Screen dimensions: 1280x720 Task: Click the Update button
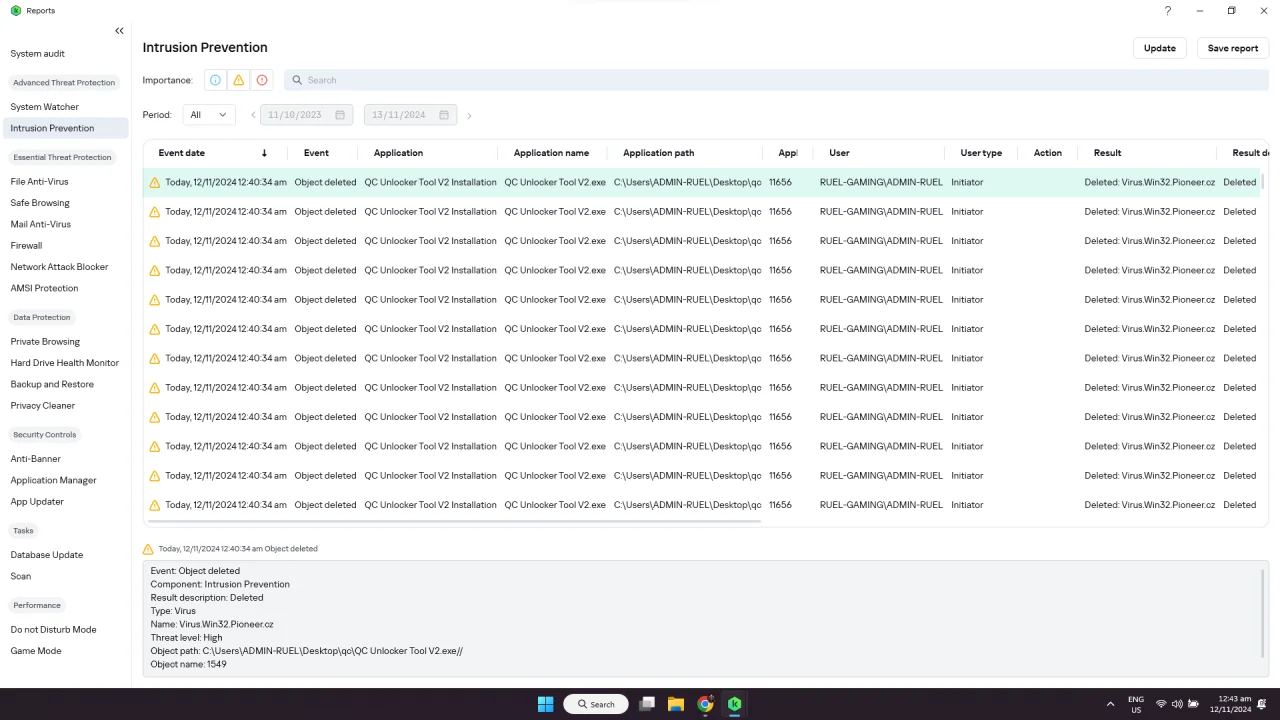pos(1160,48)
